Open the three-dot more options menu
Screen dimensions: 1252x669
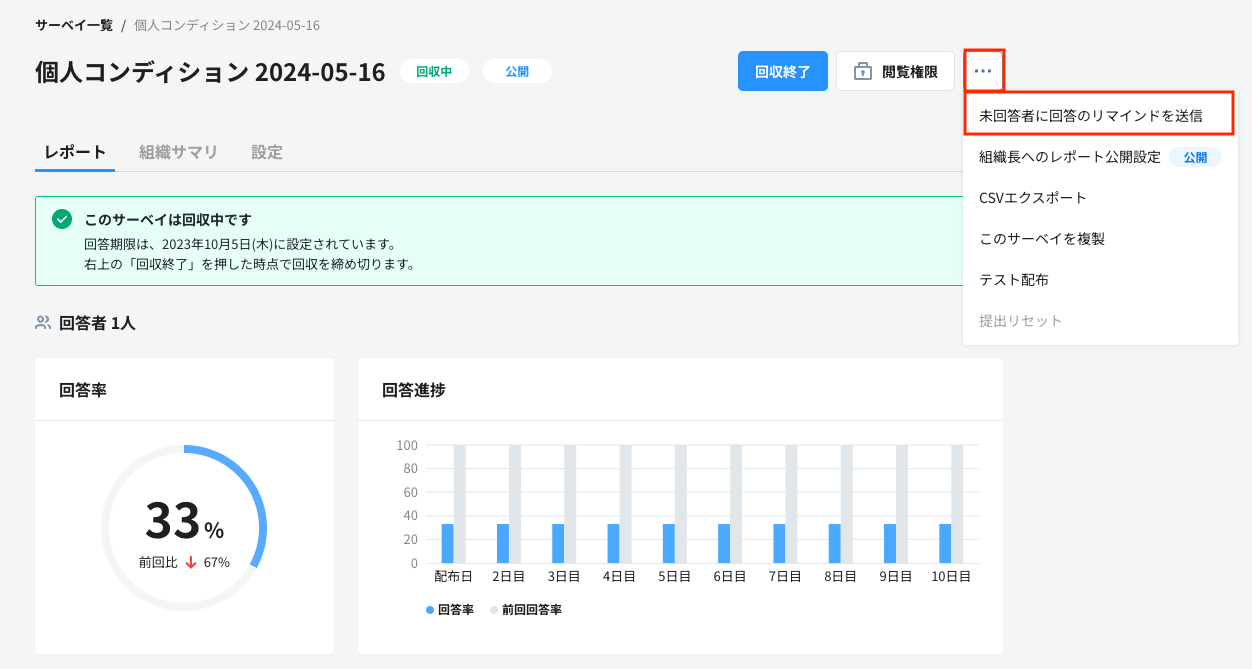pos(983,71)
